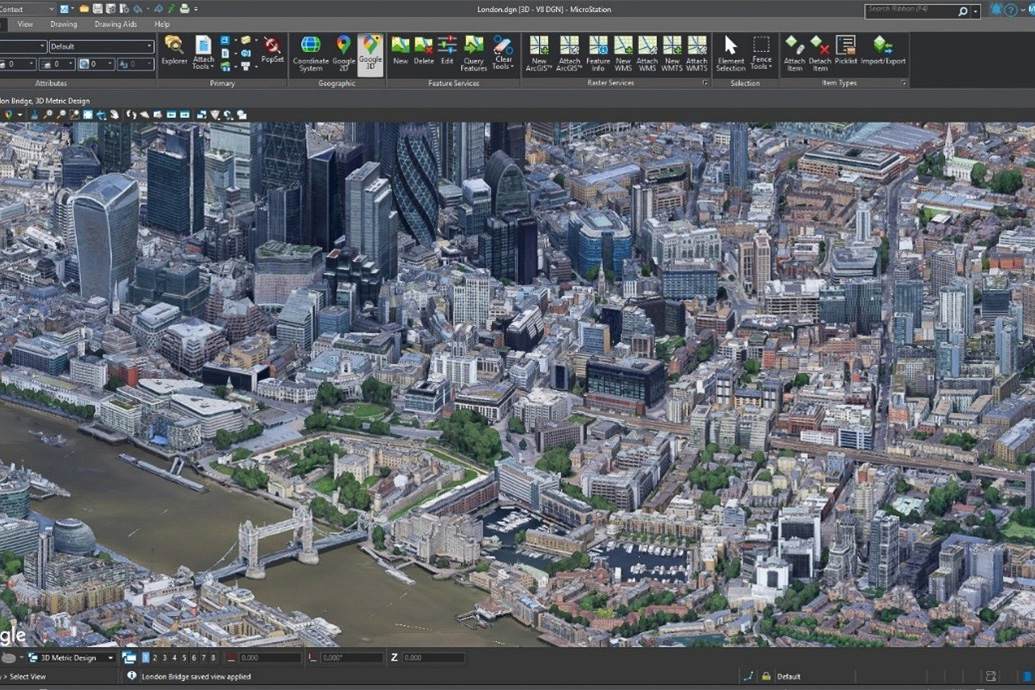Click the help question mark icon
The height and width of the screenshot is (690, 1035).
click(1011, 10)
